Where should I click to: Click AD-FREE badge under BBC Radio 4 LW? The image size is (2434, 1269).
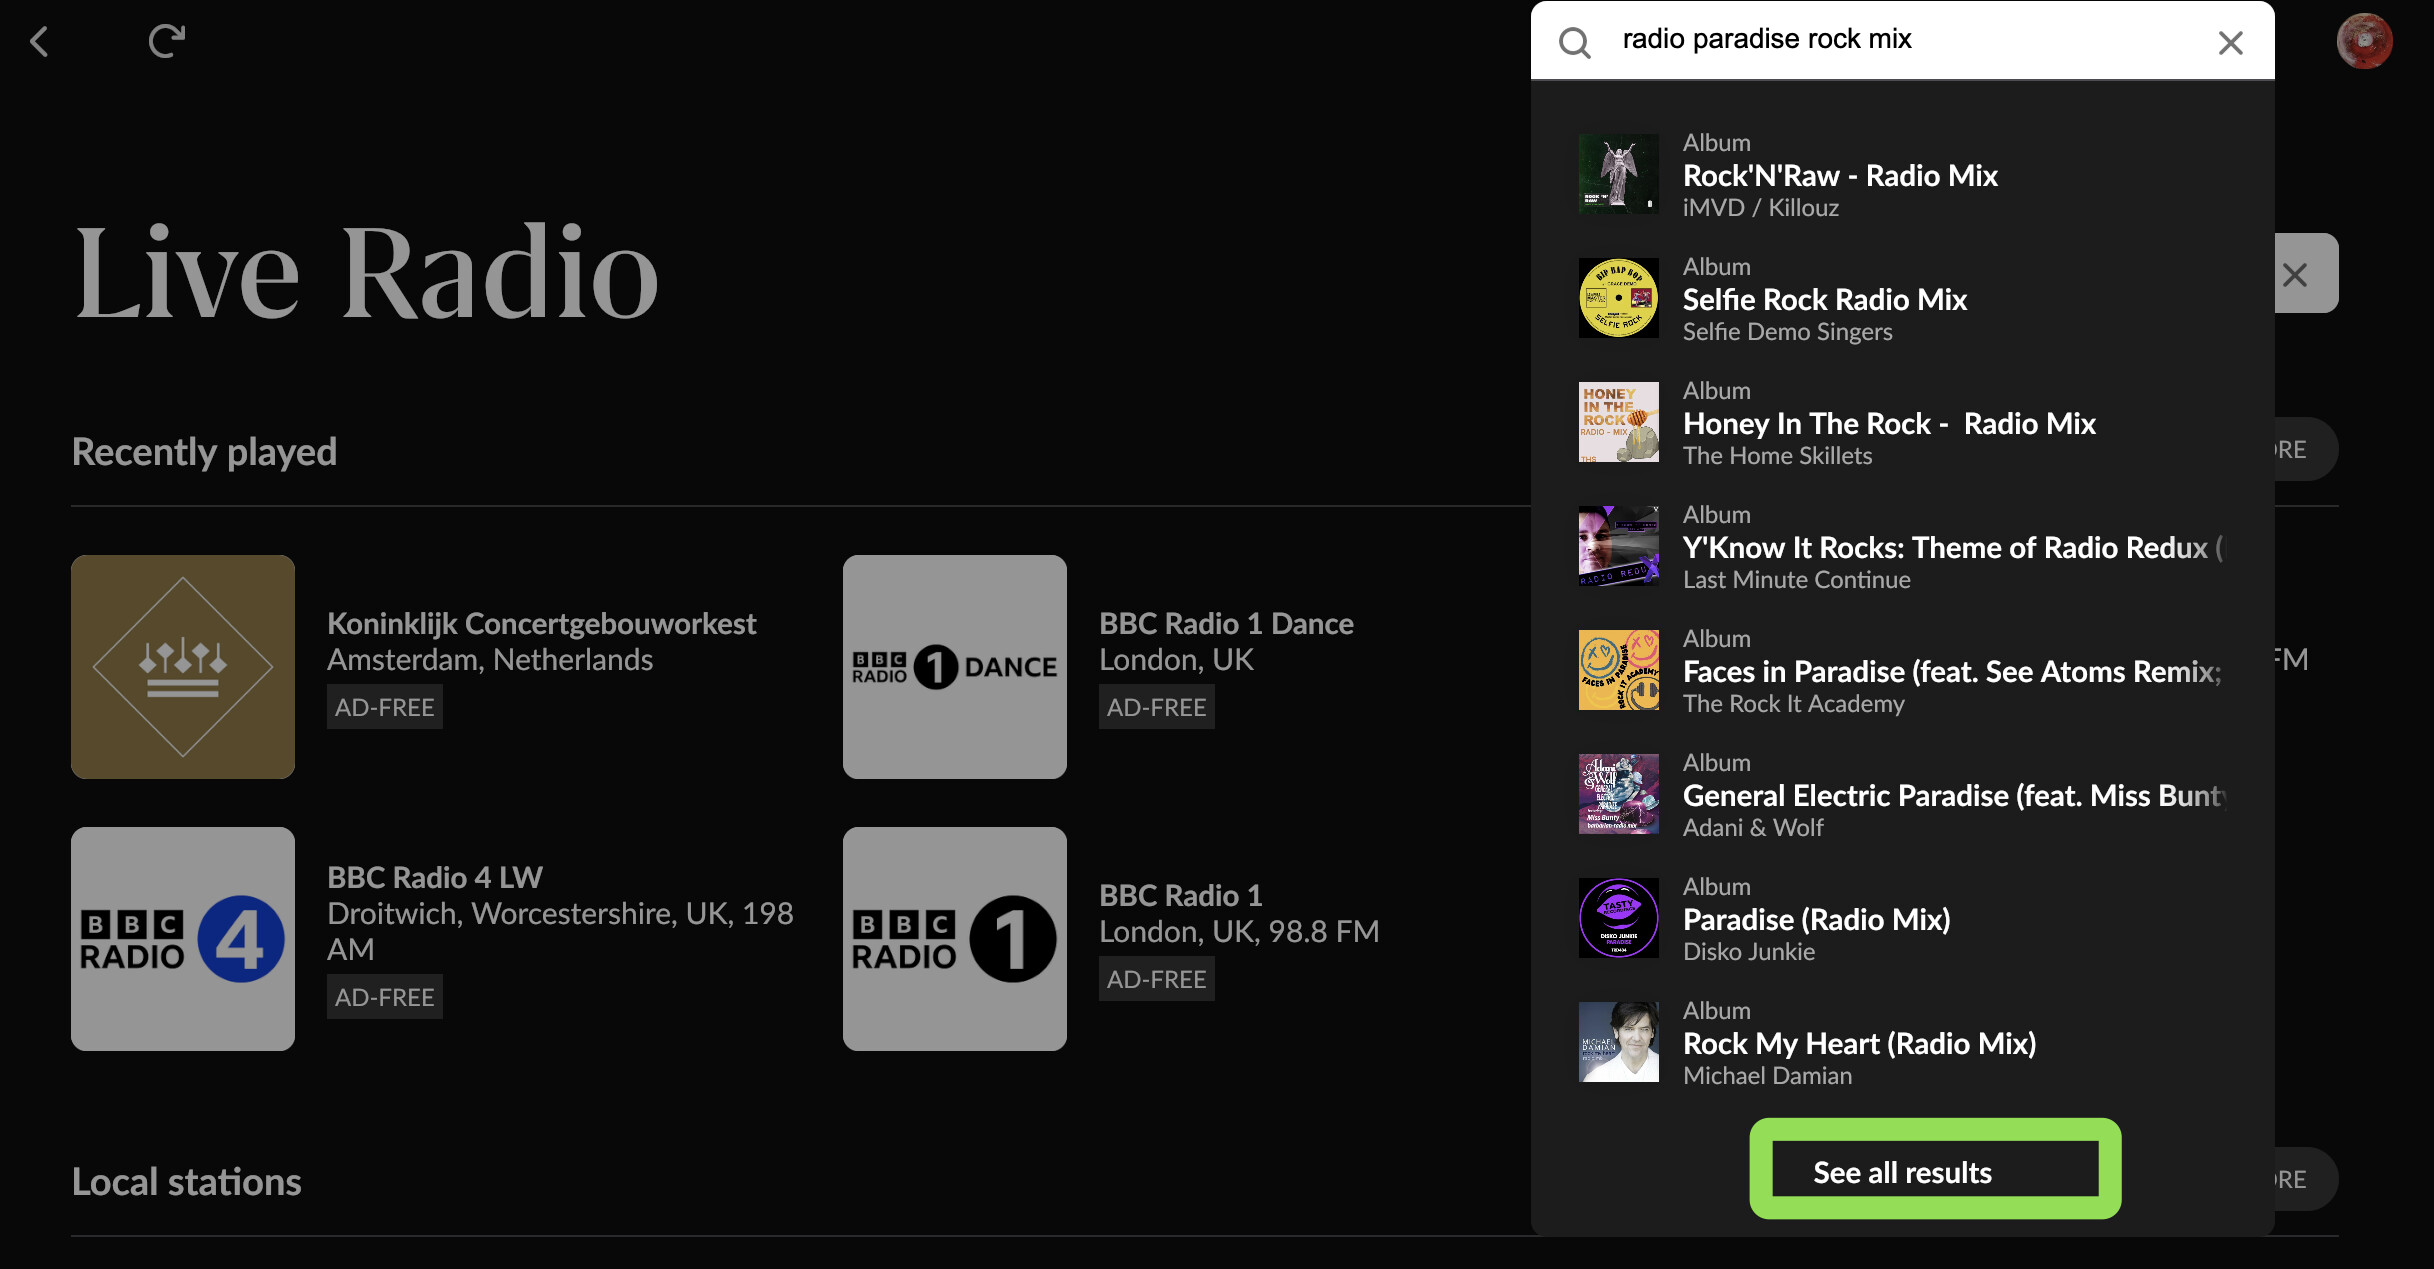[385, 997]
